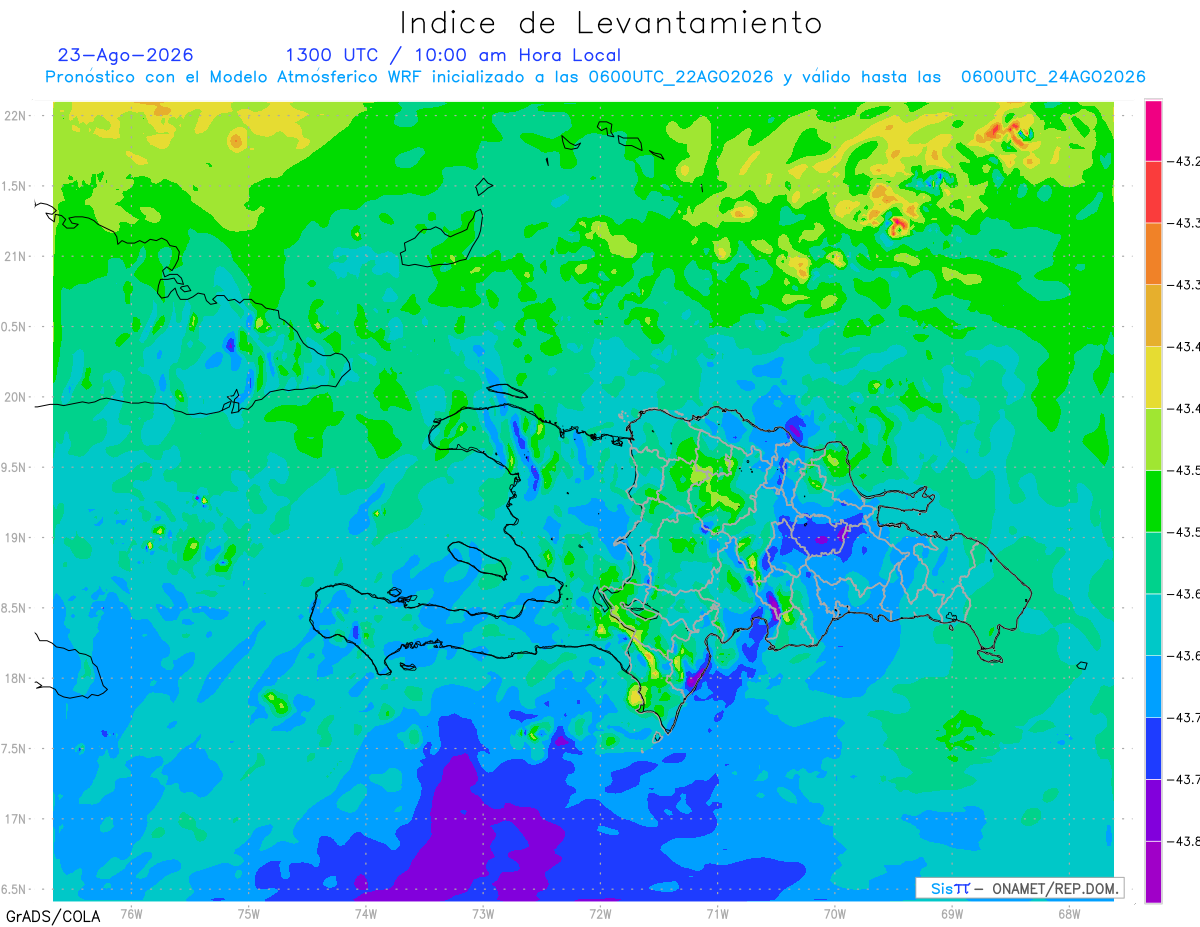Click the time text 1300 UTC / 10:00 am Hora Local
The image size is (1200, 927).
453,56
